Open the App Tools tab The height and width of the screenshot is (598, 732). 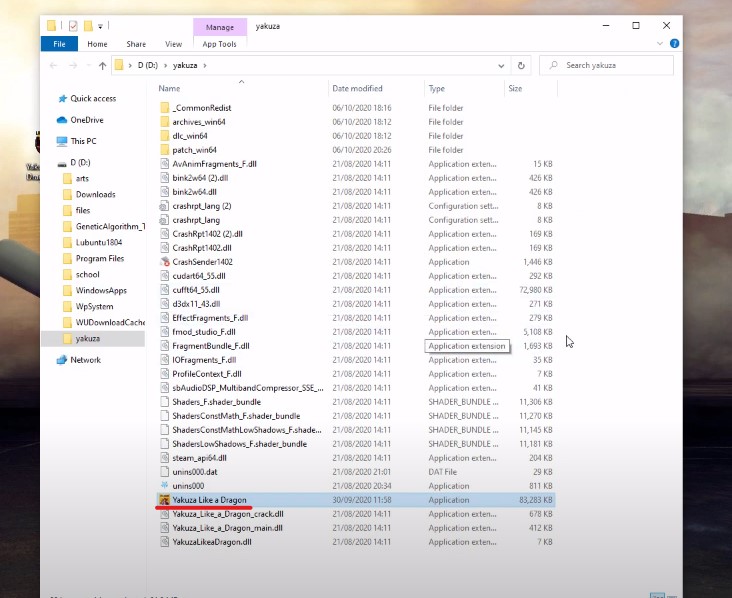[219, 44]
